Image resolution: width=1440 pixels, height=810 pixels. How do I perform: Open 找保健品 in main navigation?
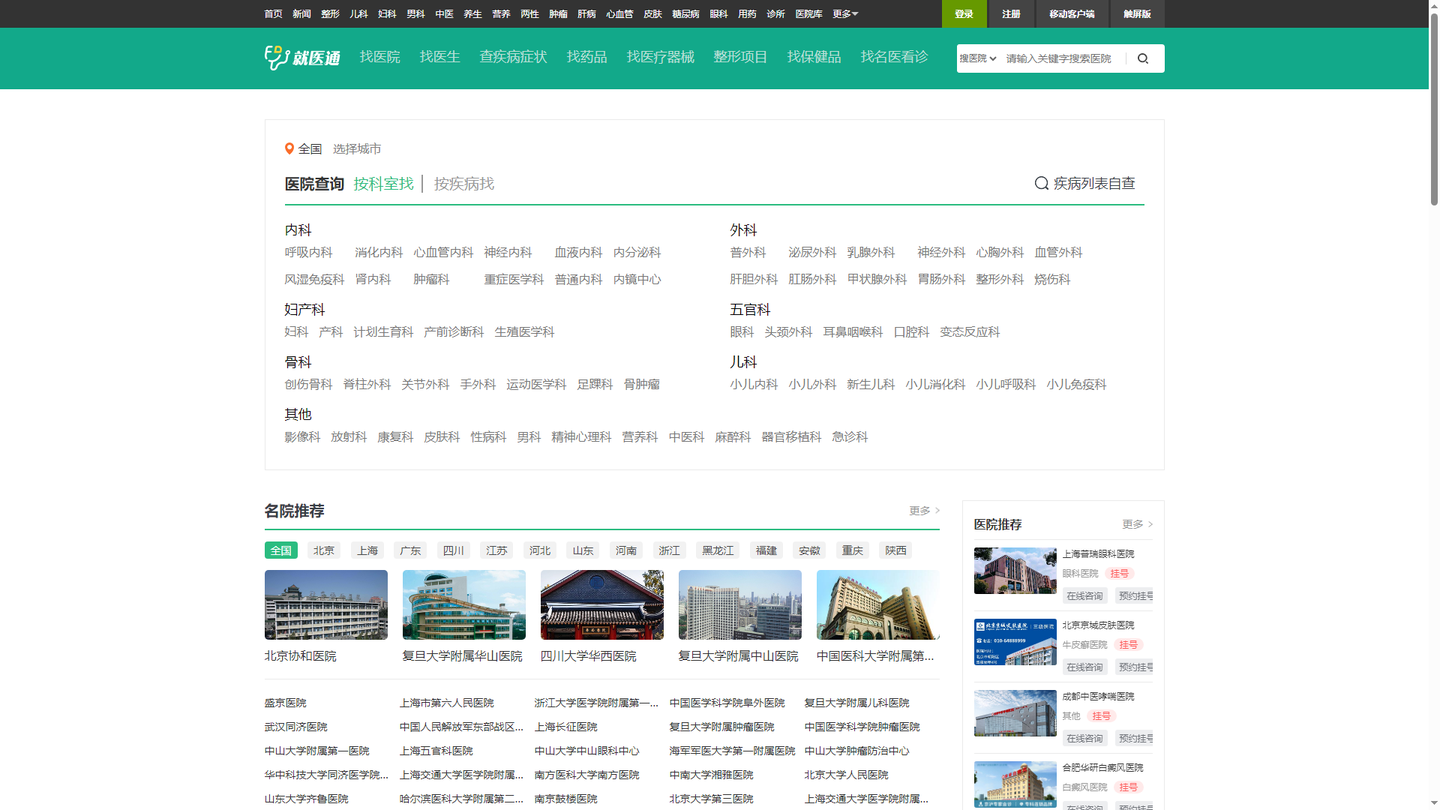click(814, 57)
